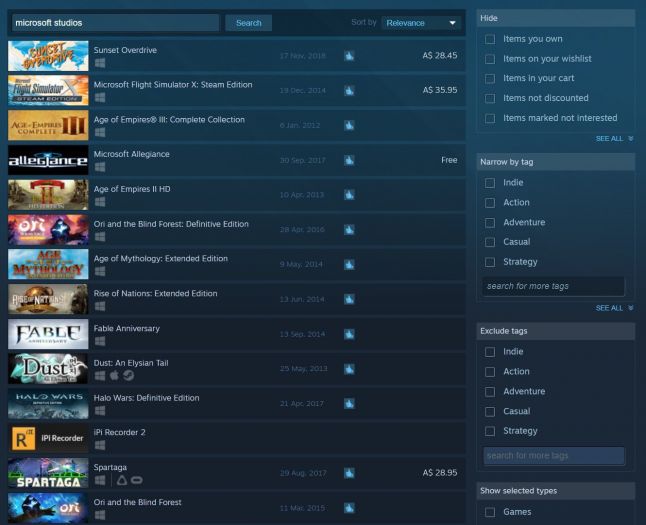The width and height of the screenshot is (646, 525).
Task: Check the 'Items on your wishlist' box
Action: (490, 59)
